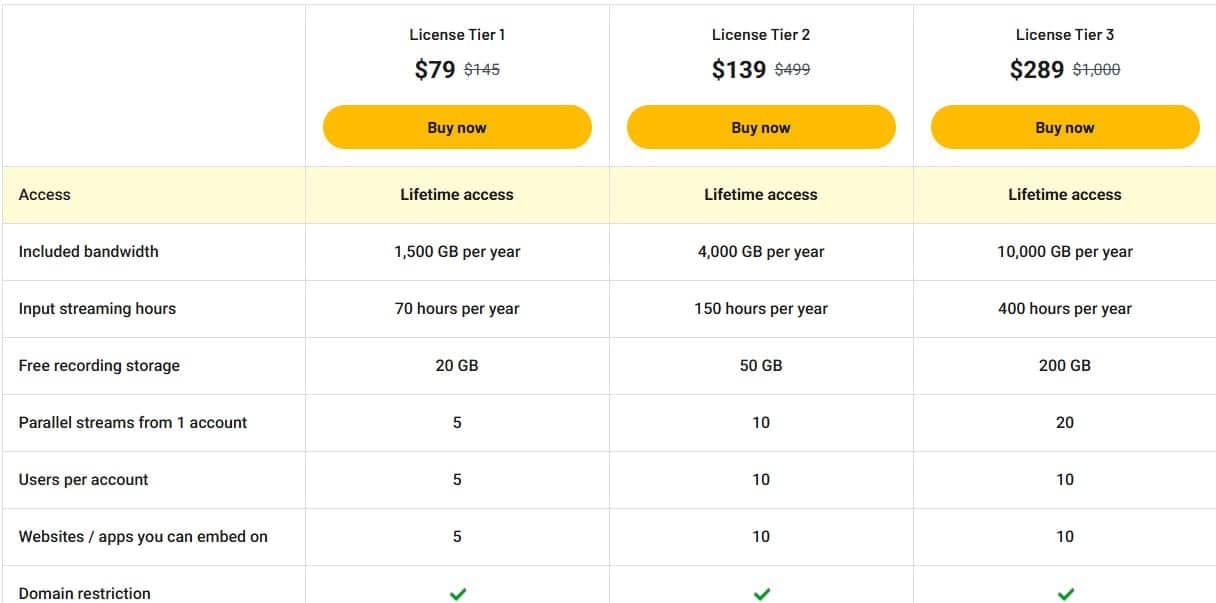This screenshot has height=603, width=1216.
Task: Select the Domain restriction checkmark for Tier 1
Action: (x=457, y=592)
